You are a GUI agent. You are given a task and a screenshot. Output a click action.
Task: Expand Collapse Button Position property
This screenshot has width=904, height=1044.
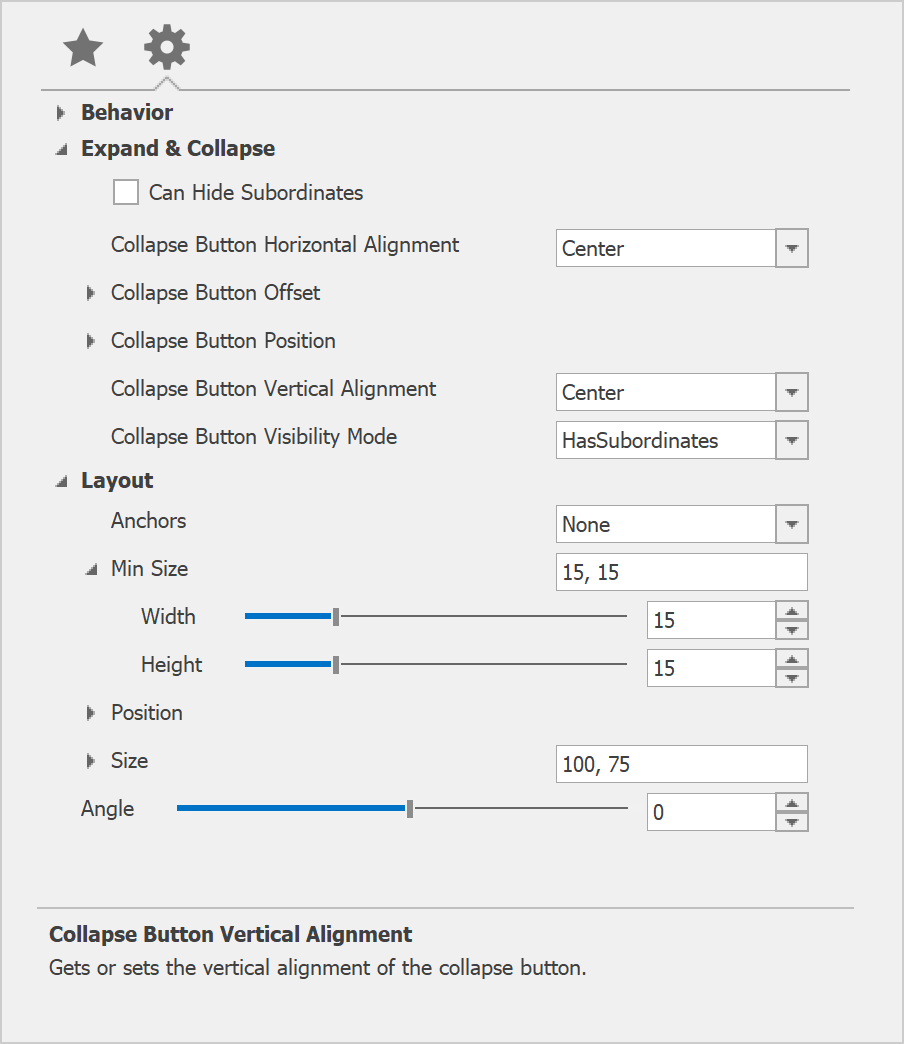click(x=91, y=341)
